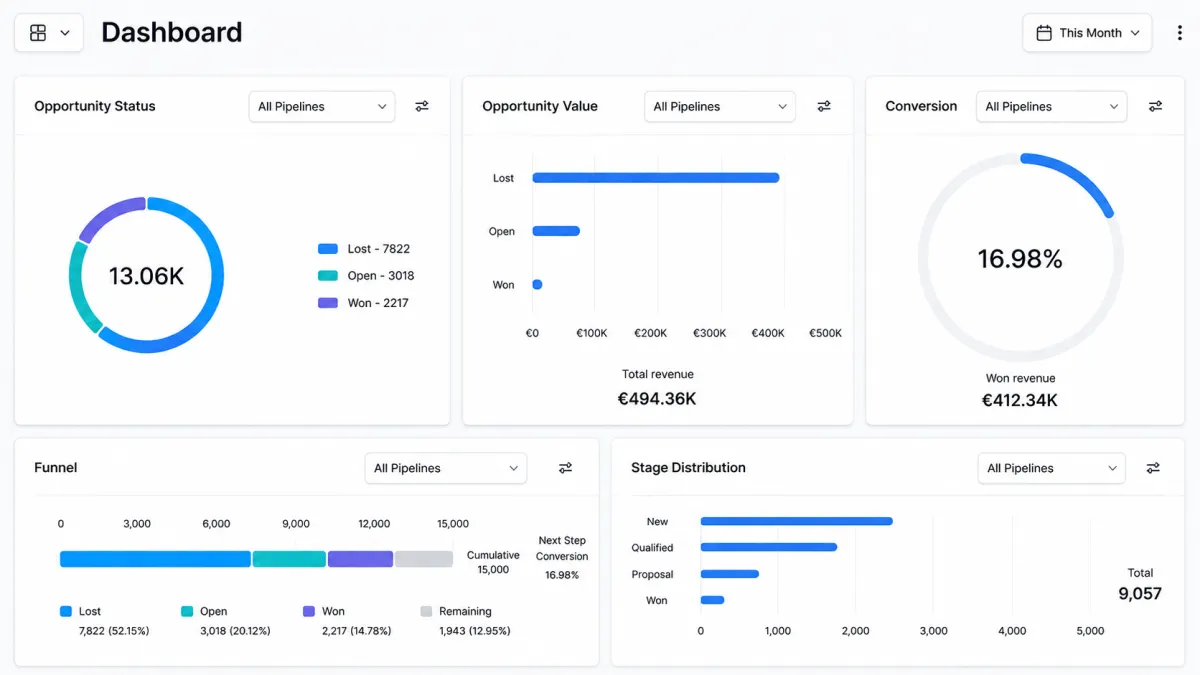Open All Pipelines dropdown in Conversion widget
1200x675 pixels.
pyautogui.click(x=1051, y=107)
